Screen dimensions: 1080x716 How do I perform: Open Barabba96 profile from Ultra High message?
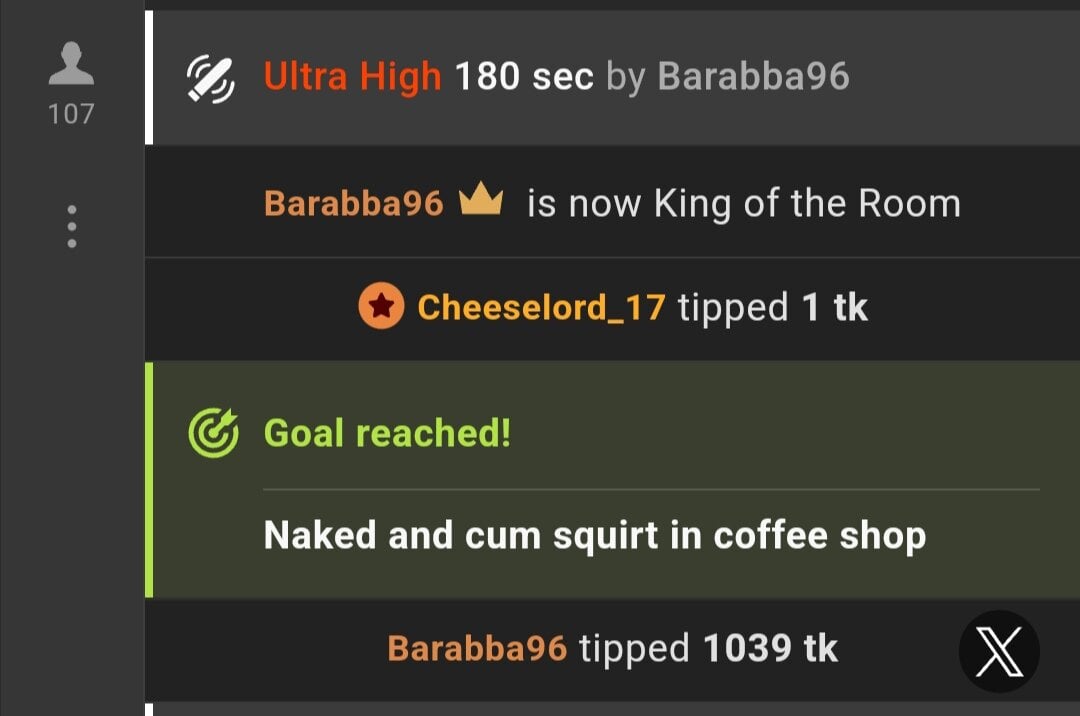coord(754,76)
